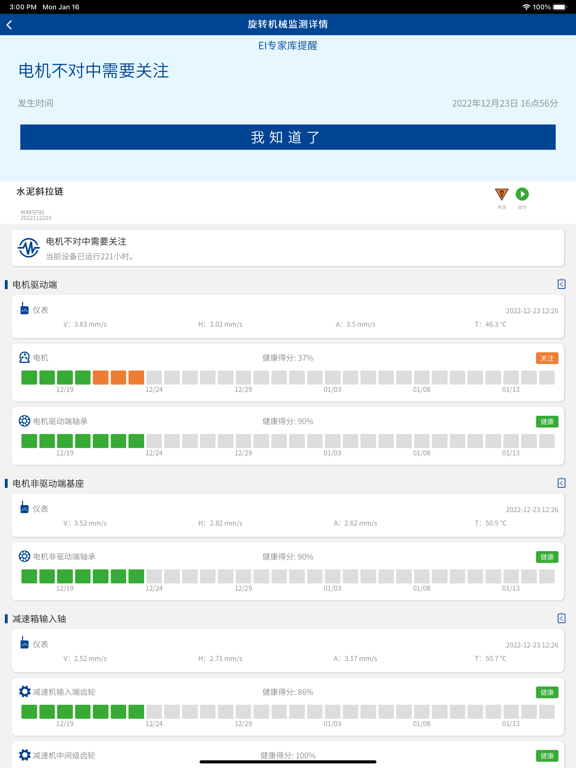The width and height of the screenshot is (576, 768).
Task: Tap the 电机驱动端 section heading
Action: (x=35, y=285)
